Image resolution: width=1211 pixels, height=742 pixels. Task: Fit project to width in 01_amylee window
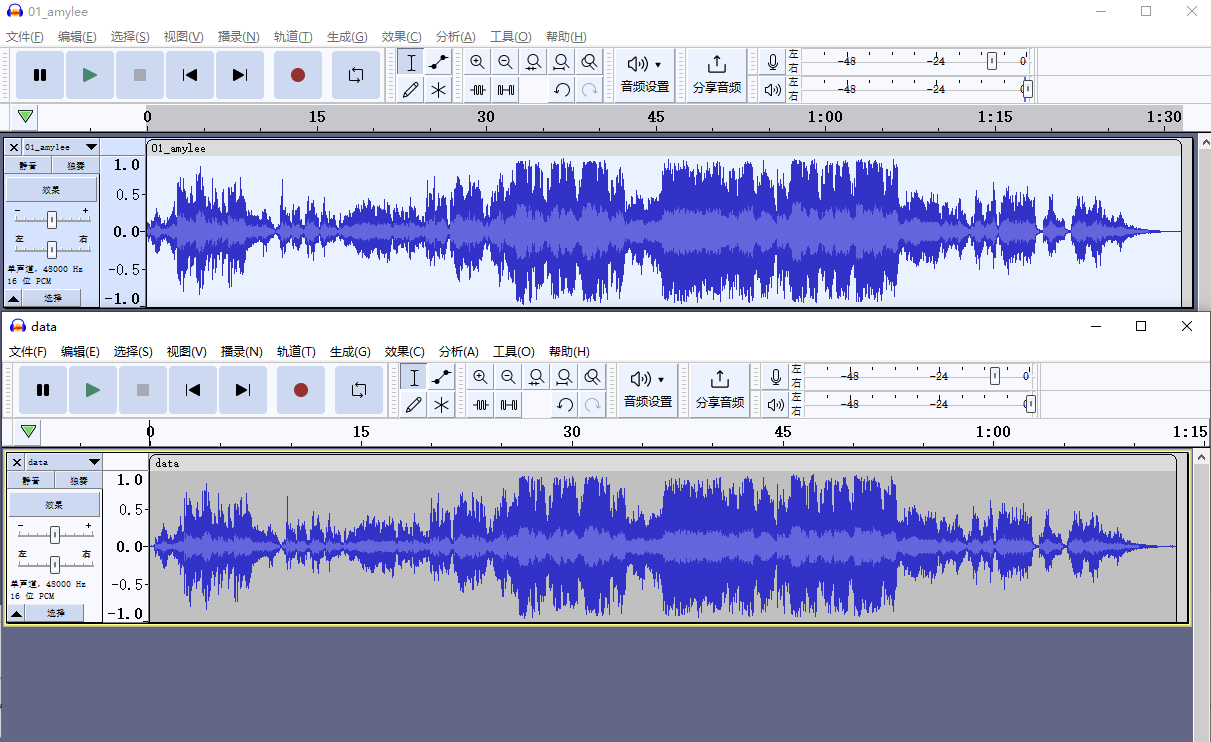[562, 62]
